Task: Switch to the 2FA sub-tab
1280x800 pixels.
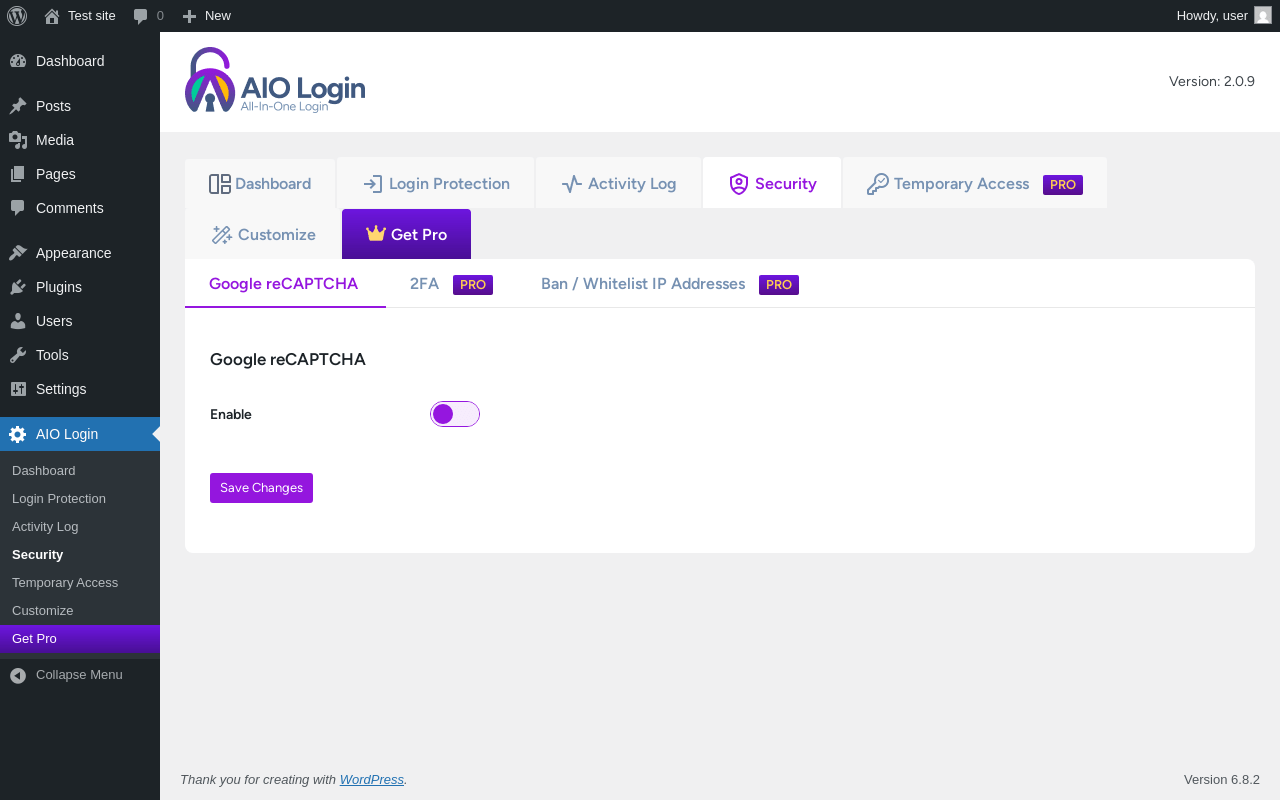Action: pyautogui.click(x=451, y=284)
